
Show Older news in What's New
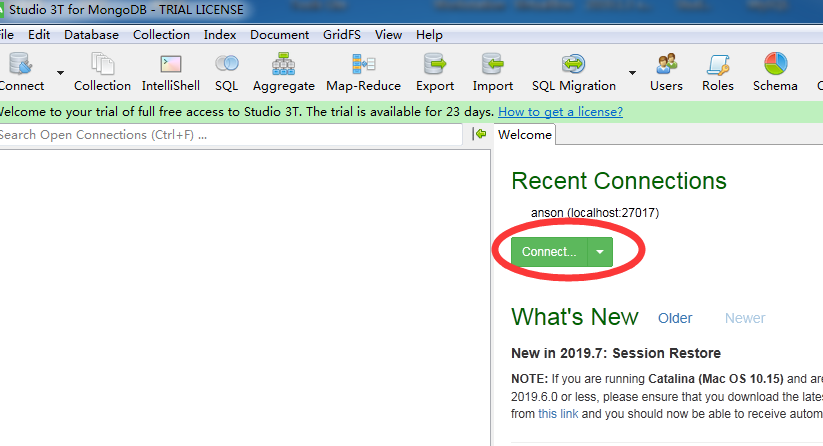pyautogui.click(x=675, y=318)
